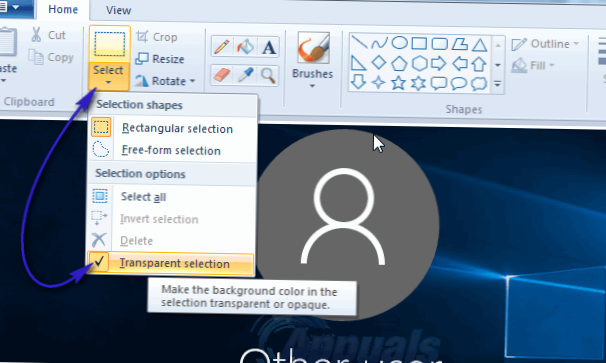Expand the Shapes gallery more arrow
This screenshot has height=363, width=606.
(498, 84)
